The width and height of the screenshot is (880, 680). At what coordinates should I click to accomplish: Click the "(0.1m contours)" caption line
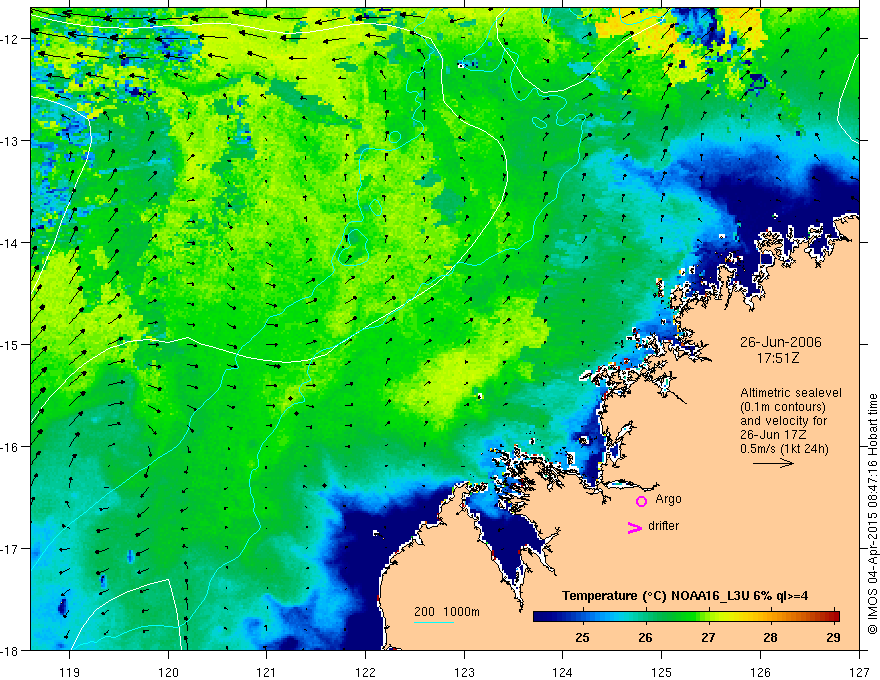coord(783,407)
